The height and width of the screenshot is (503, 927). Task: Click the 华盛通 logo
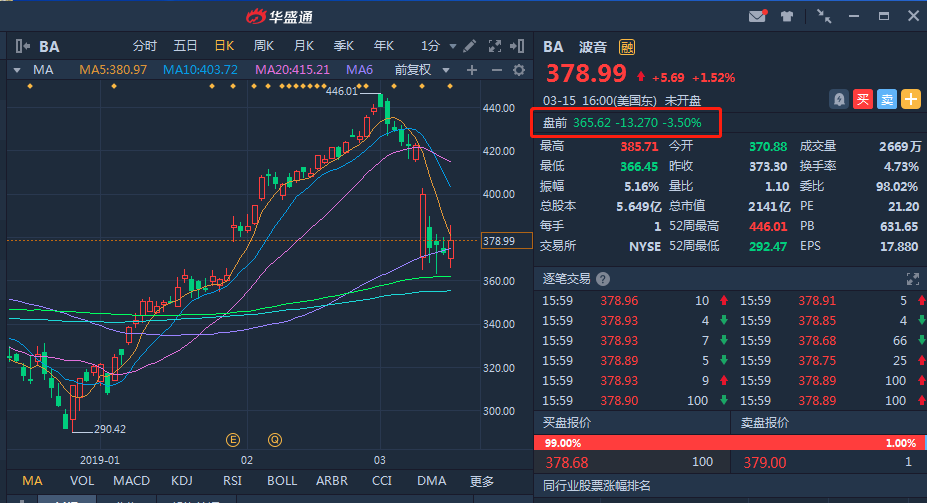click(x=279, y=17)
